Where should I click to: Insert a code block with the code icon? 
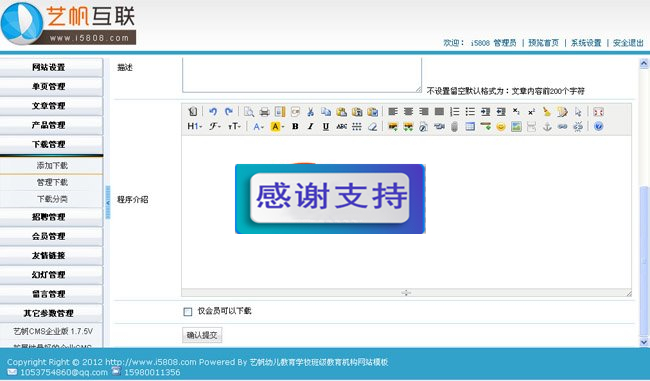point(295,112)
